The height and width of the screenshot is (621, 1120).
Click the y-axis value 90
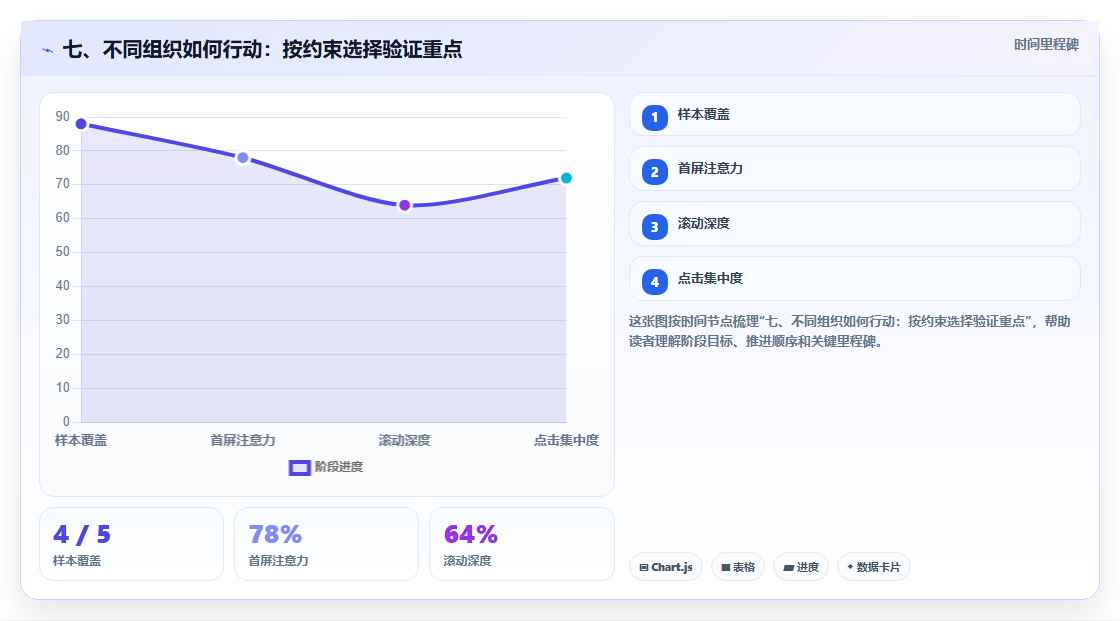click(x=63, y=116)
